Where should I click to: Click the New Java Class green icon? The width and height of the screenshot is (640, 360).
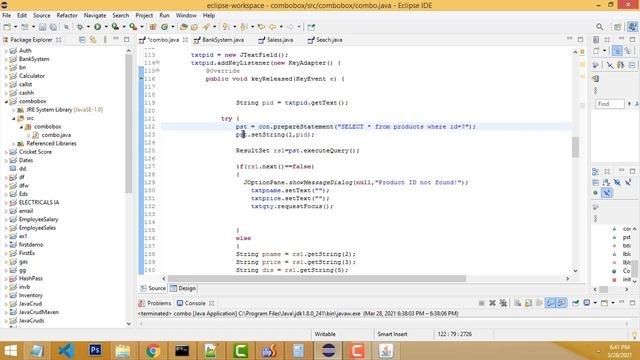164,27
